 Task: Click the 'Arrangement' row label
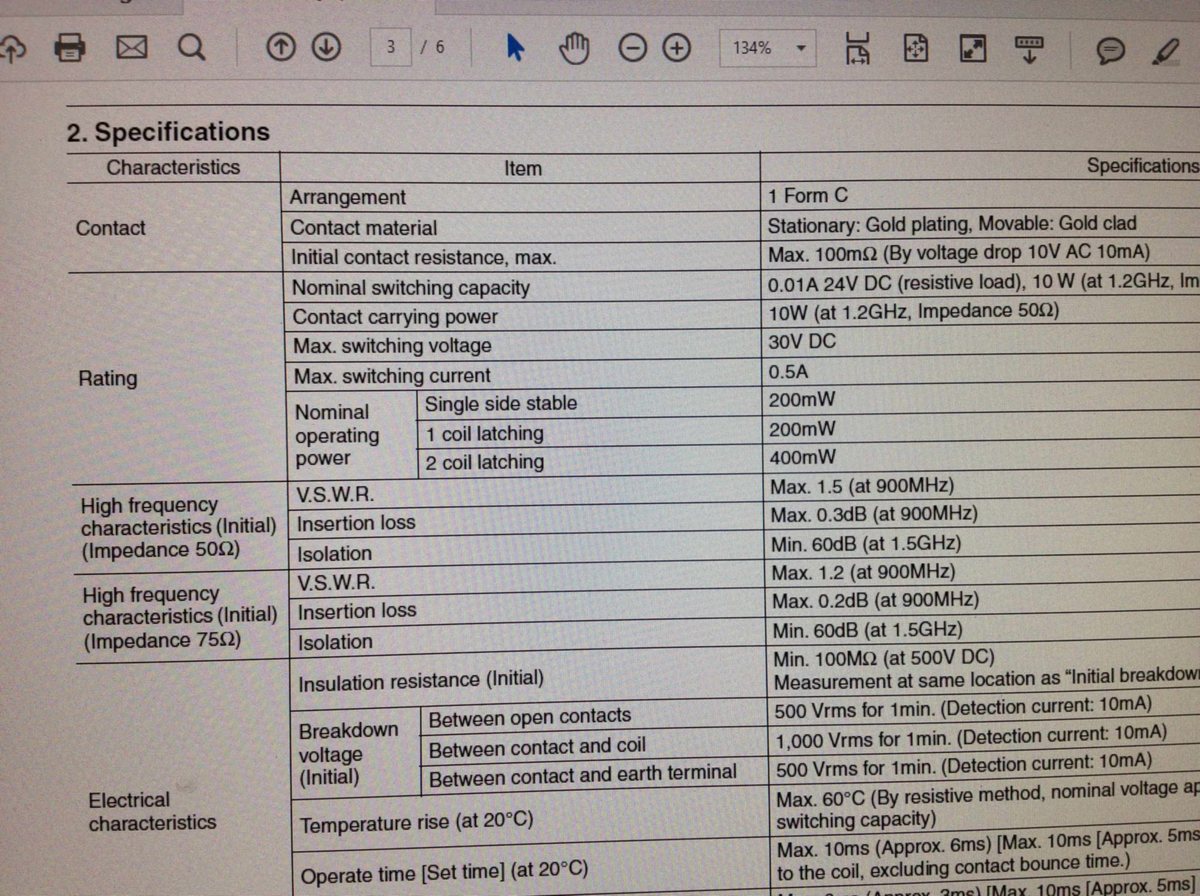(x=348, y=197)
